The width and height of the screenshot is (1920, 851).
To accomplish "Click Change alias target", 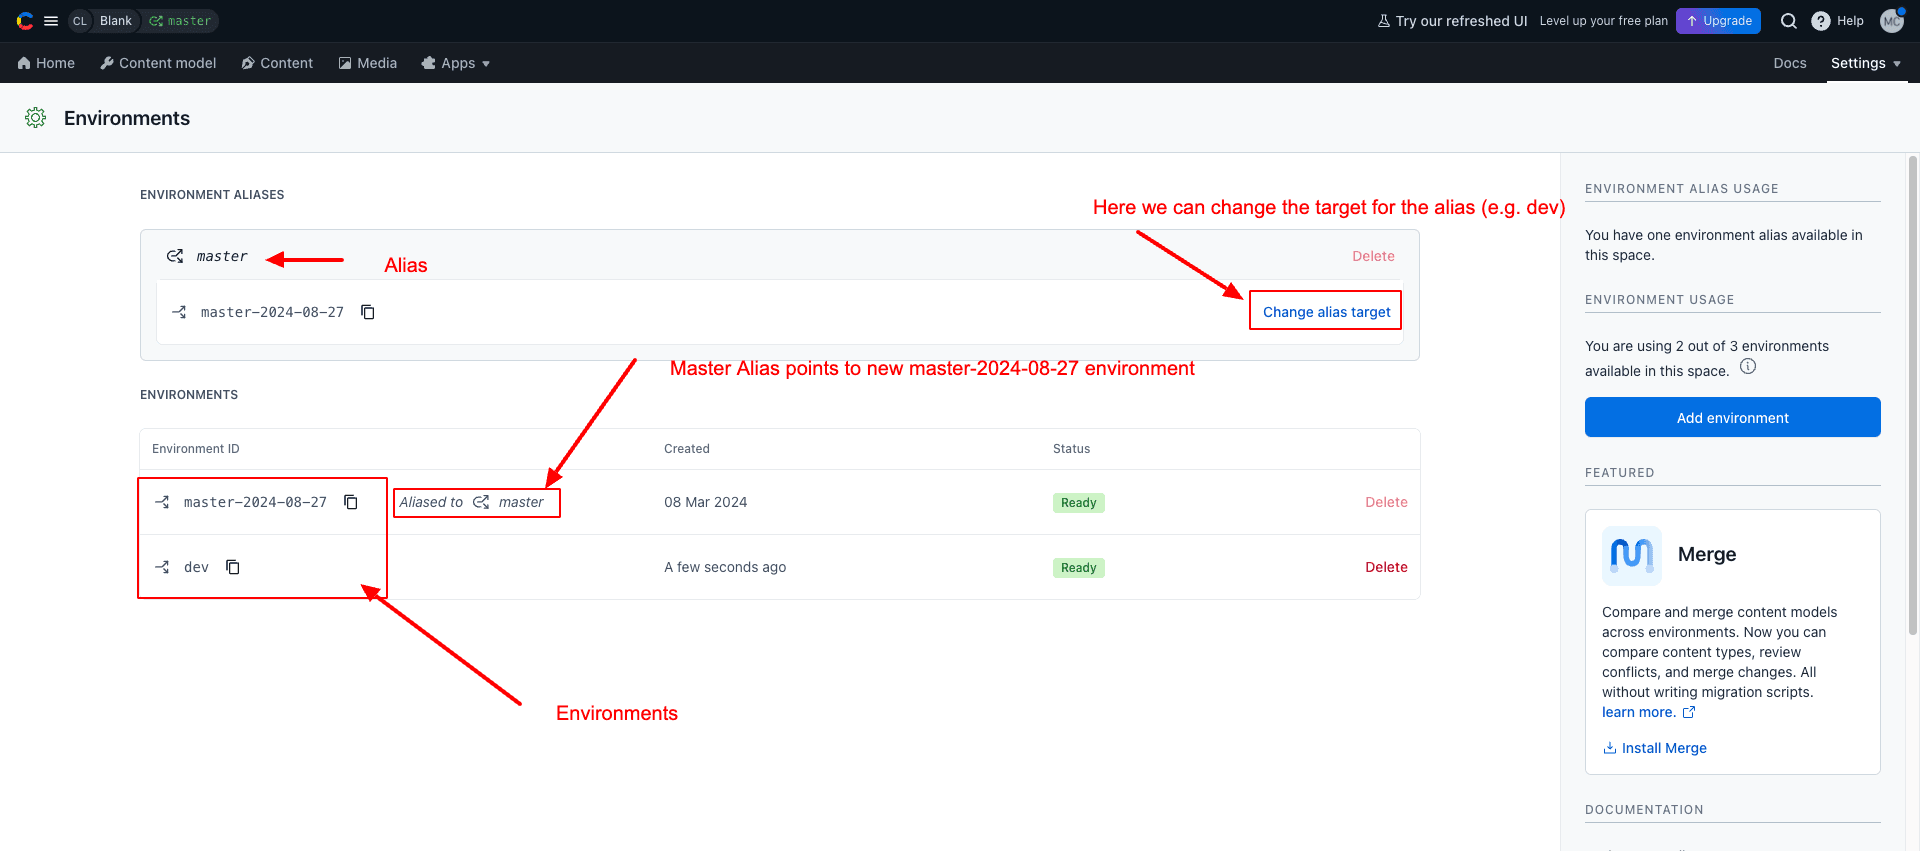I will (x=1326, y=312).
